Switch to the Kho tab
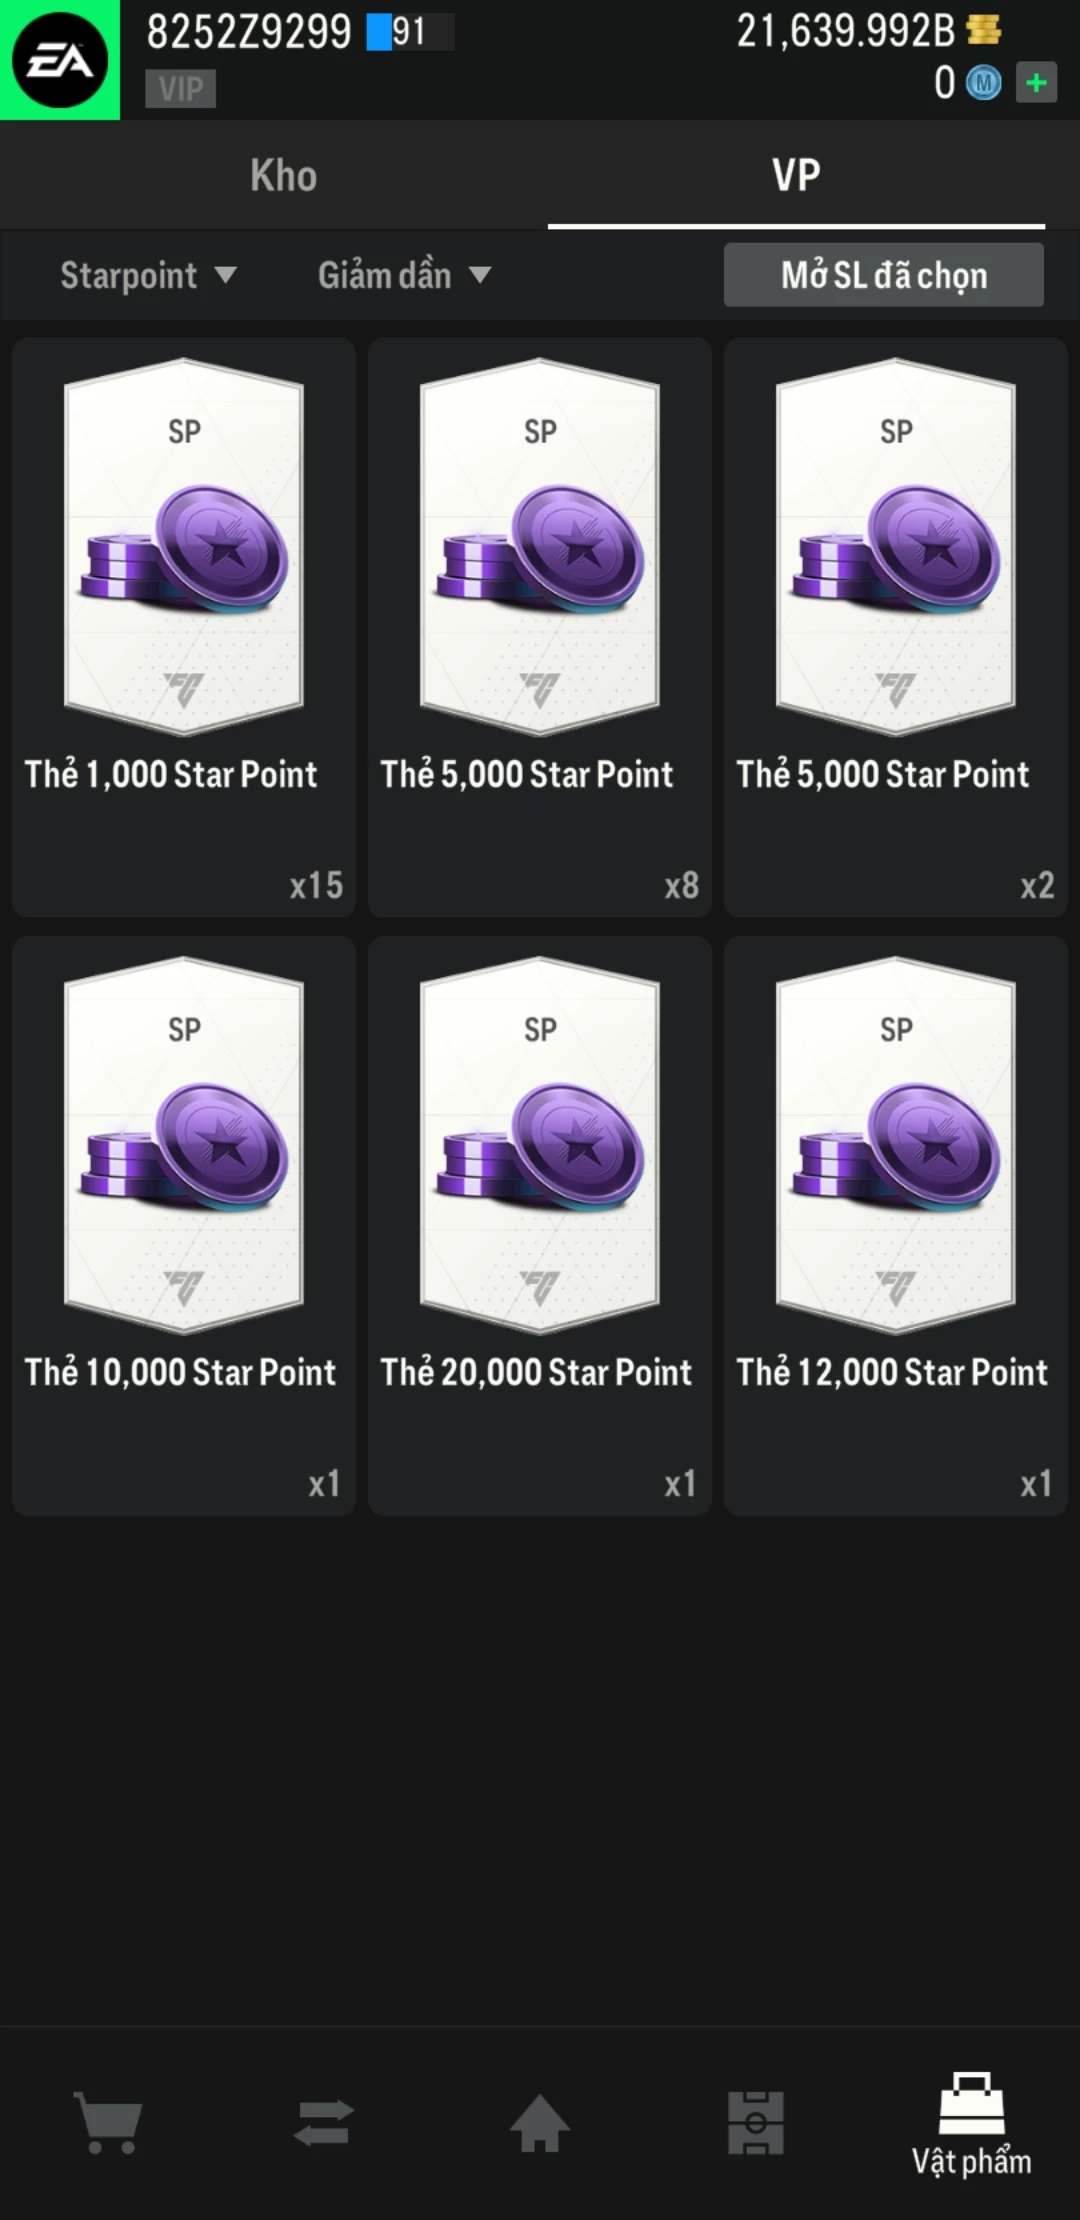The width and height of the screenshot is (1080, 2220). coord(284,176)
